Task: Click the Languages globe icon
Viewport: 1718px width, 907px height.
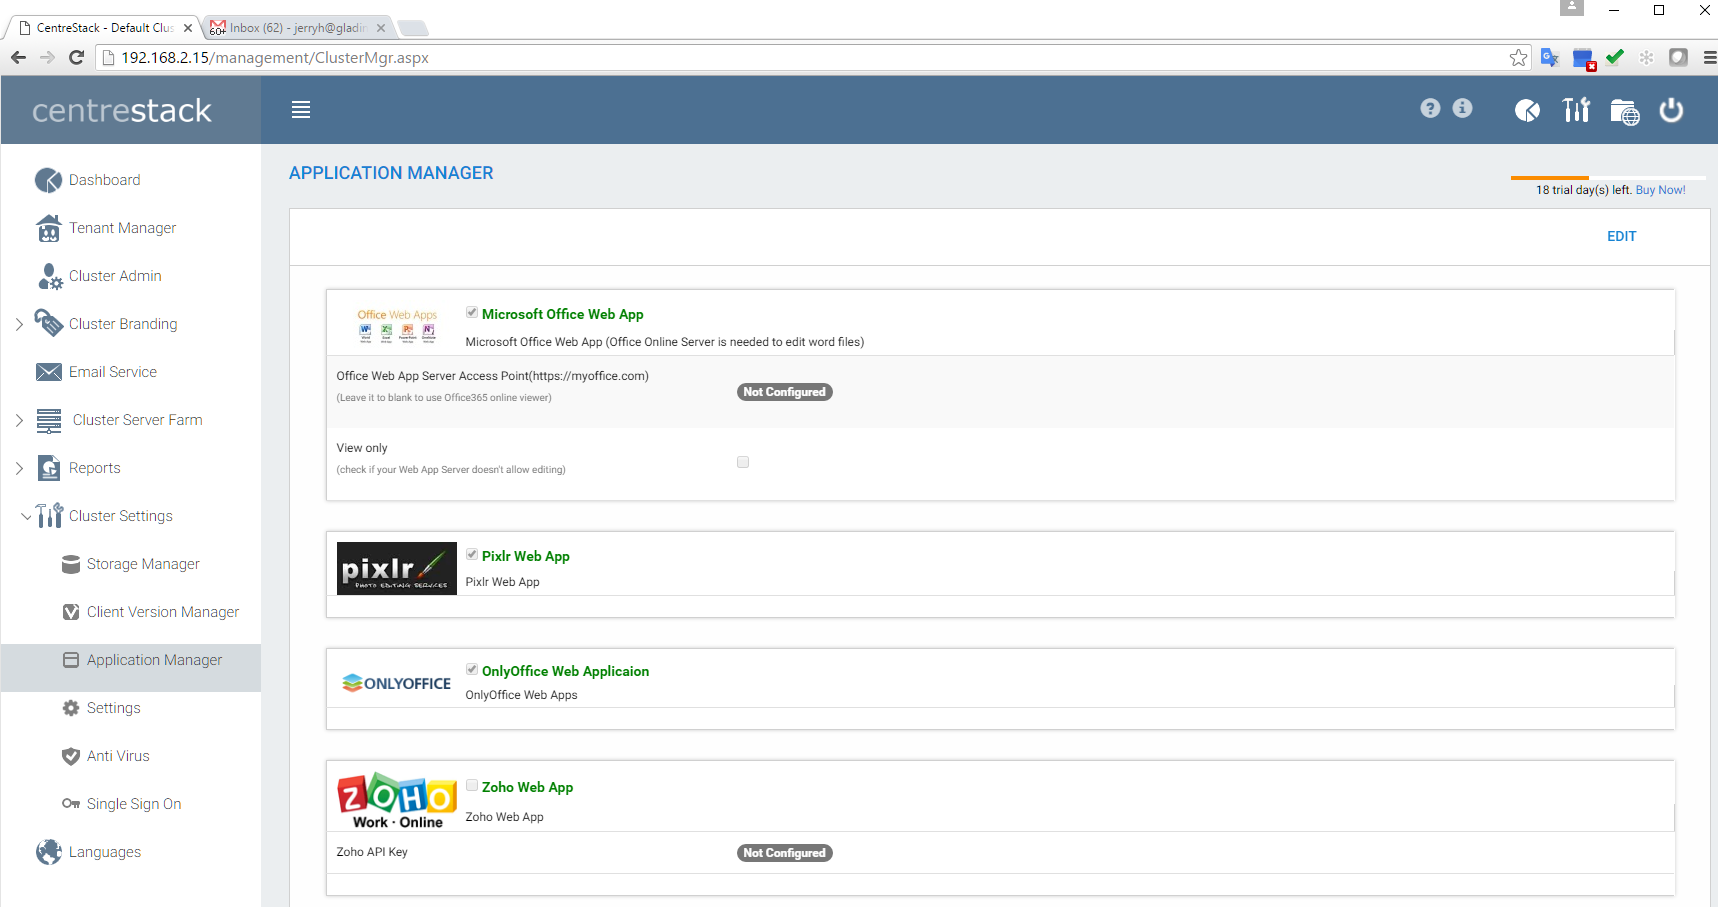Action: (48, 852)
